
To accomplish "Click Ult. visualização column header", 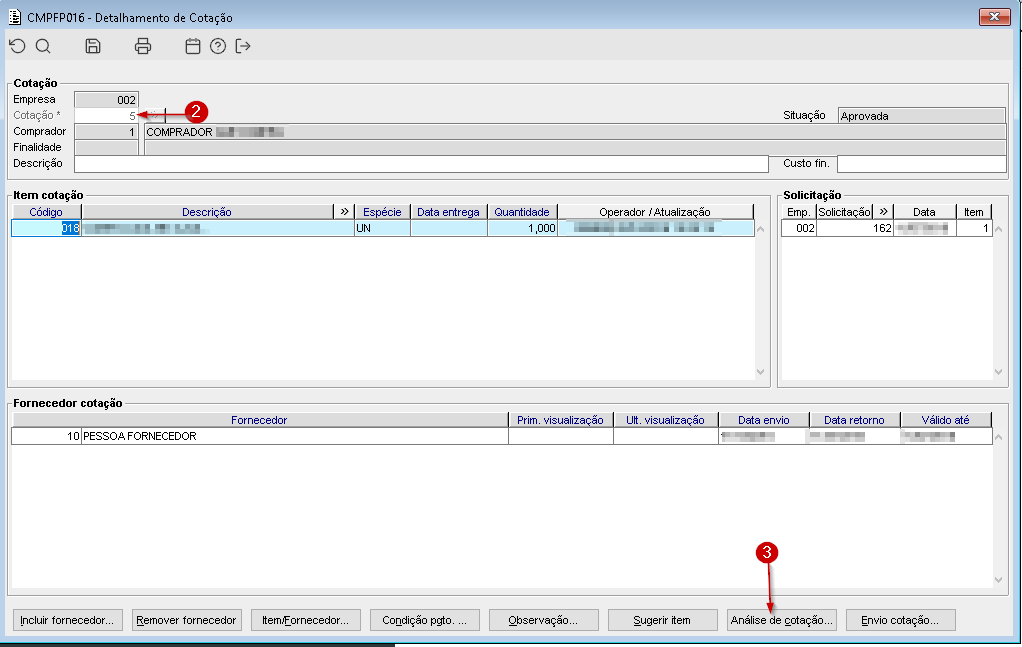I will pyautogui.click(x=665, y=420).
